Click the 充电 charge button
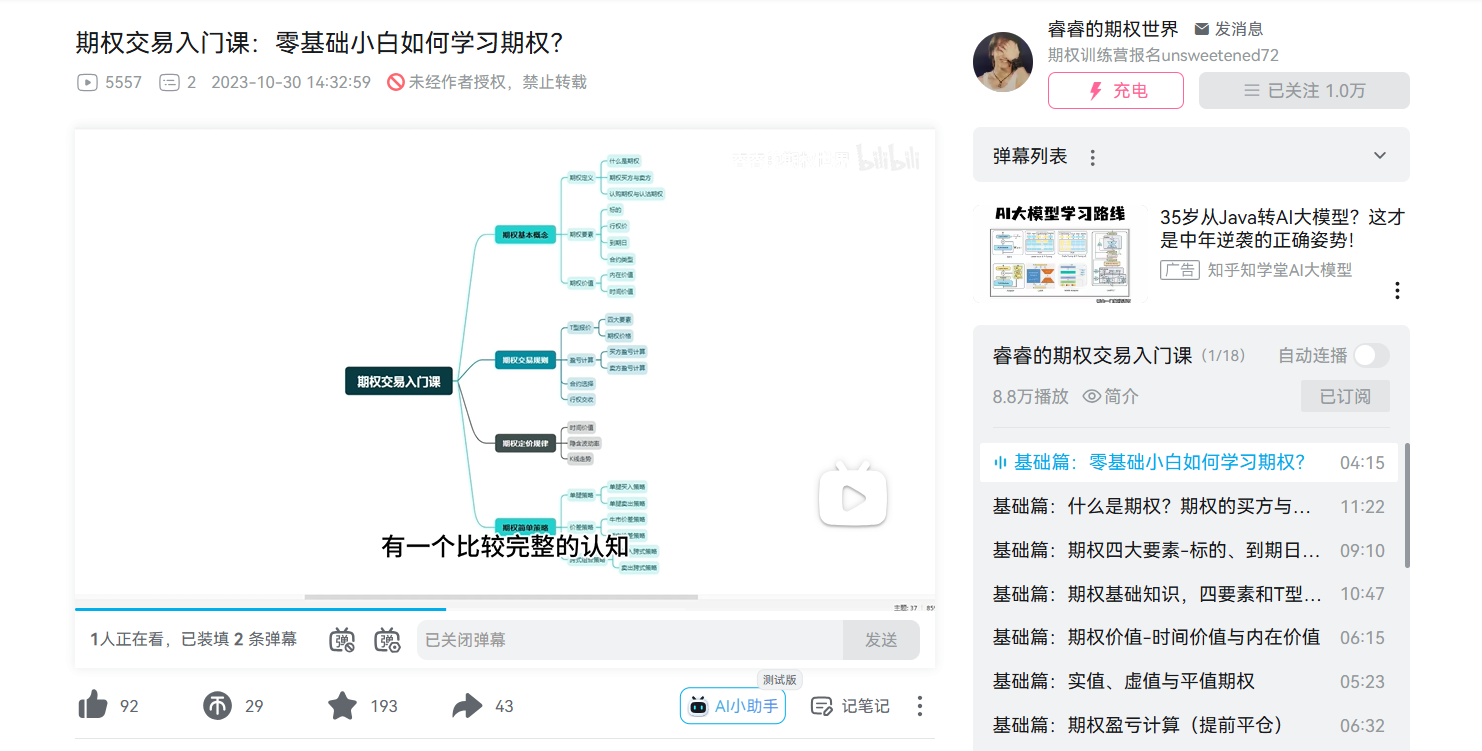 [x=1115, y=90]
